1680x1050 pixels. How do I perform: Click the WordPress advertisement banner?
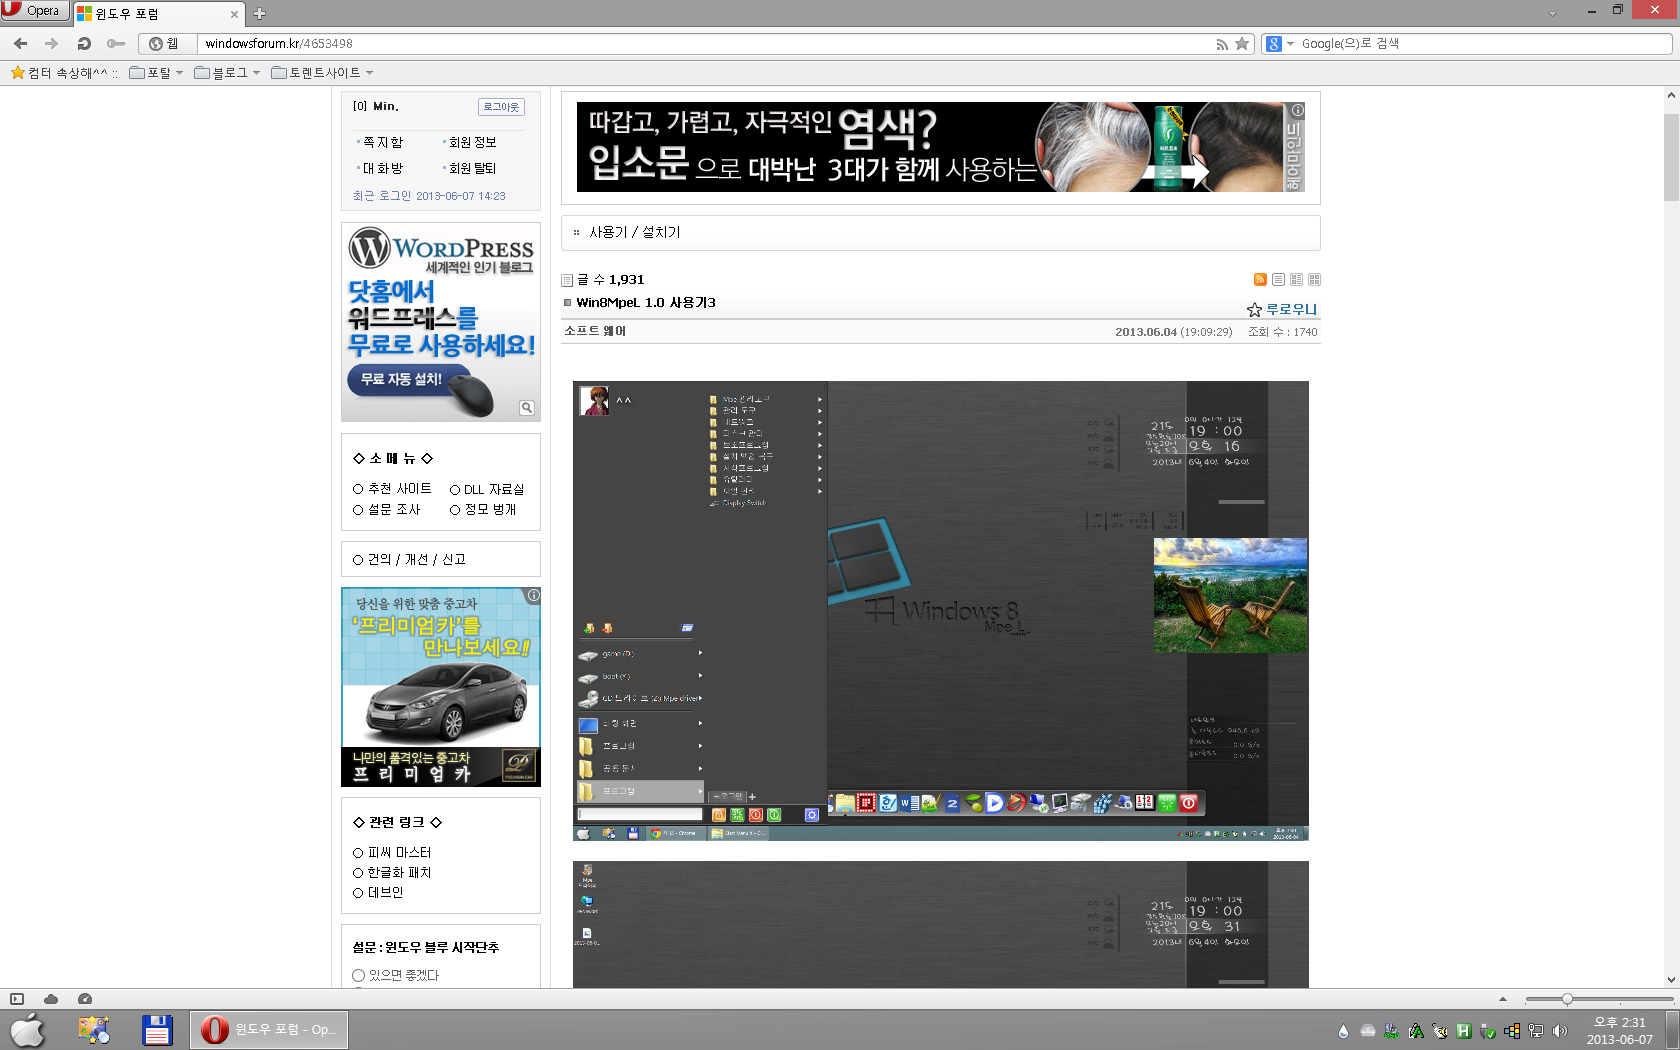(441, 321)
